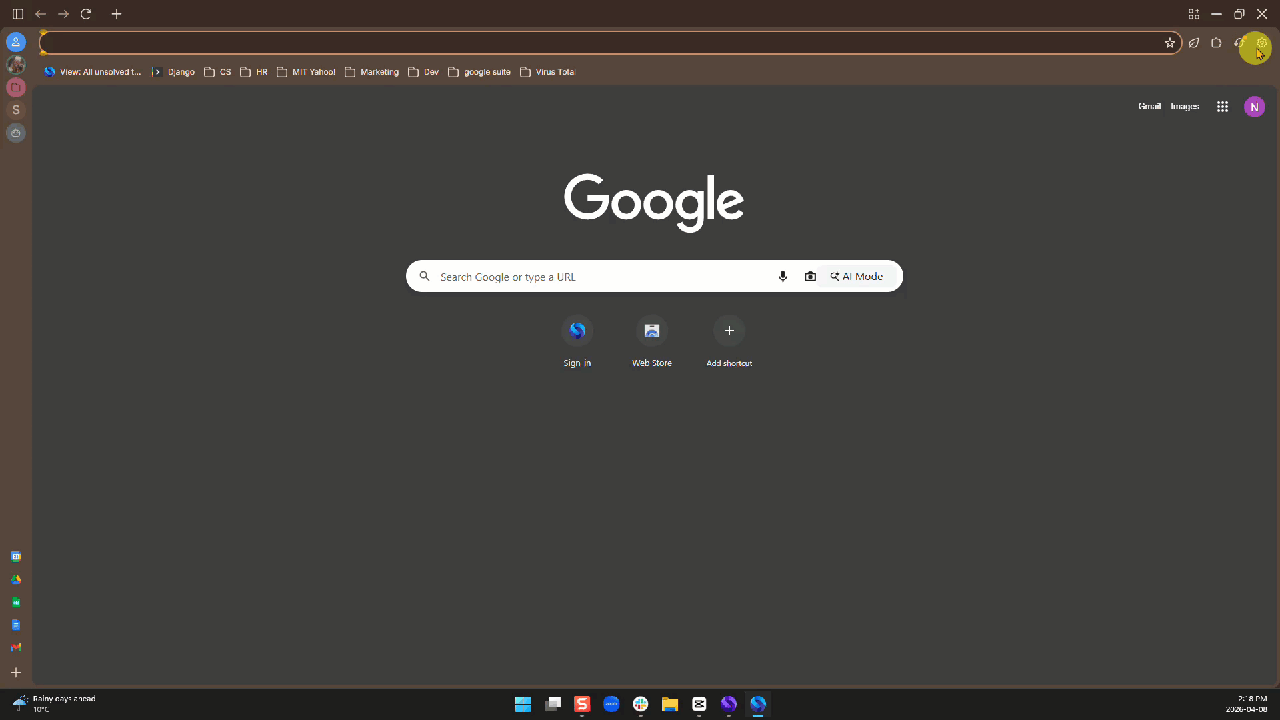The height and width of the screenshot is (720, 1280).
Task: Open Google Drive from the sidebar
Action: point(16,579)
